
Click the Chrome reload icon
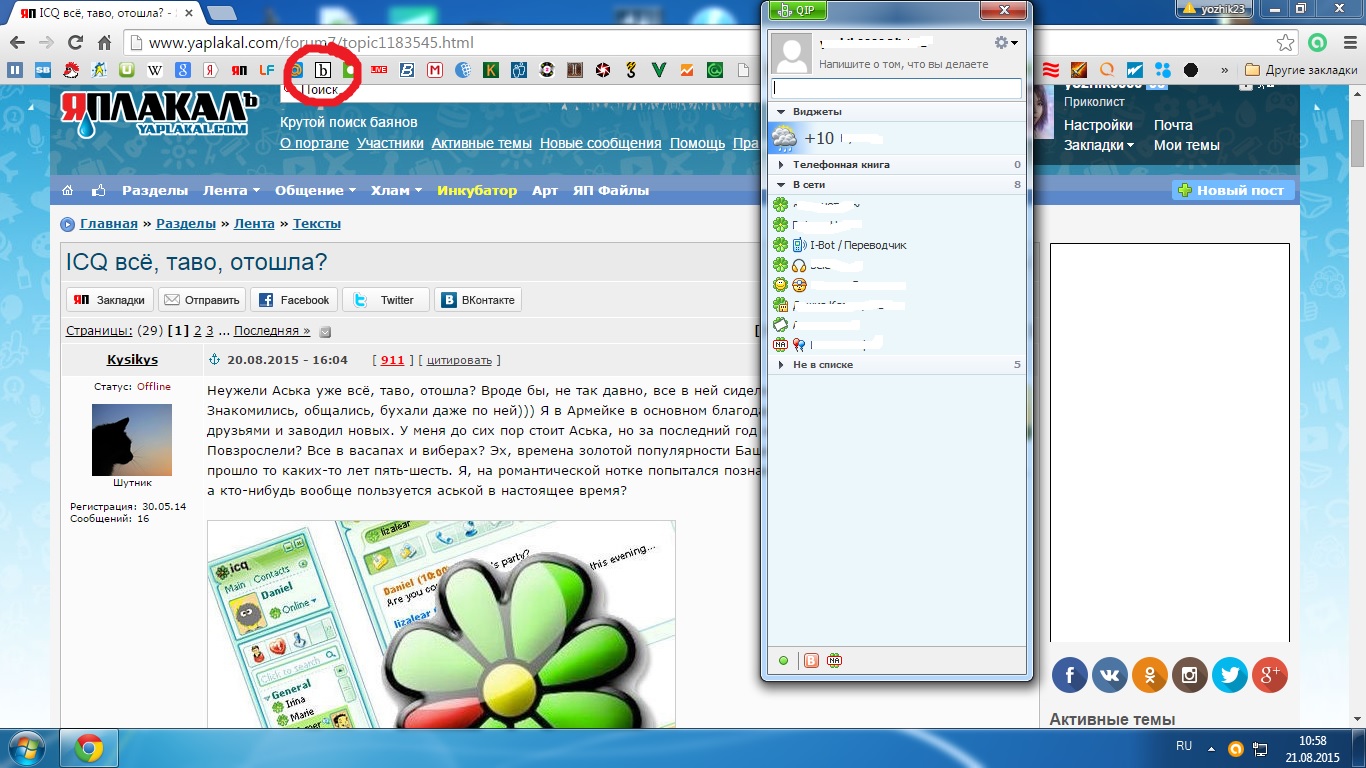click(x=75, y=43)
